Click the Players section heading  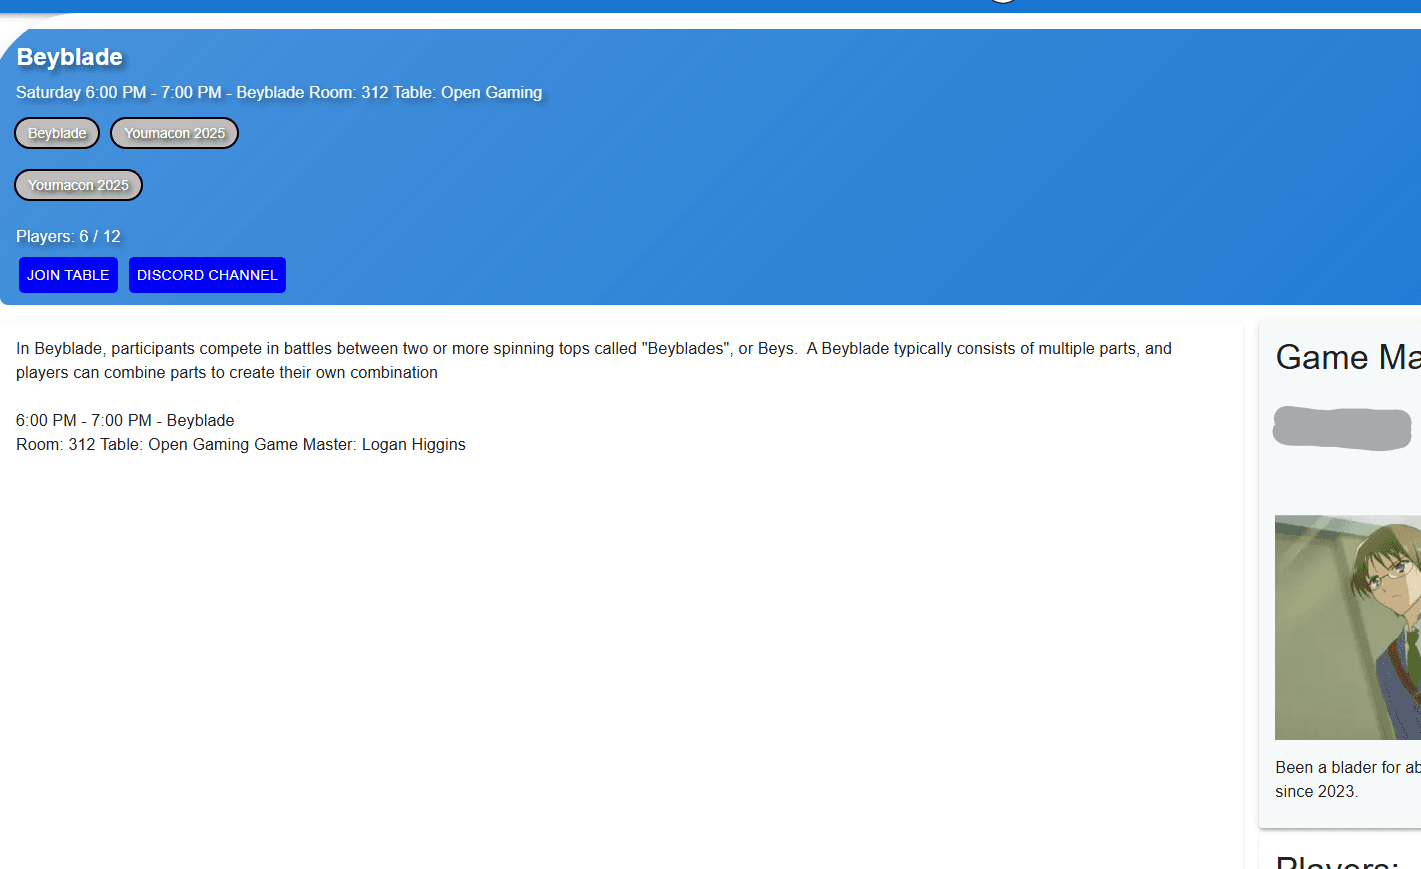pos(1337,862)
